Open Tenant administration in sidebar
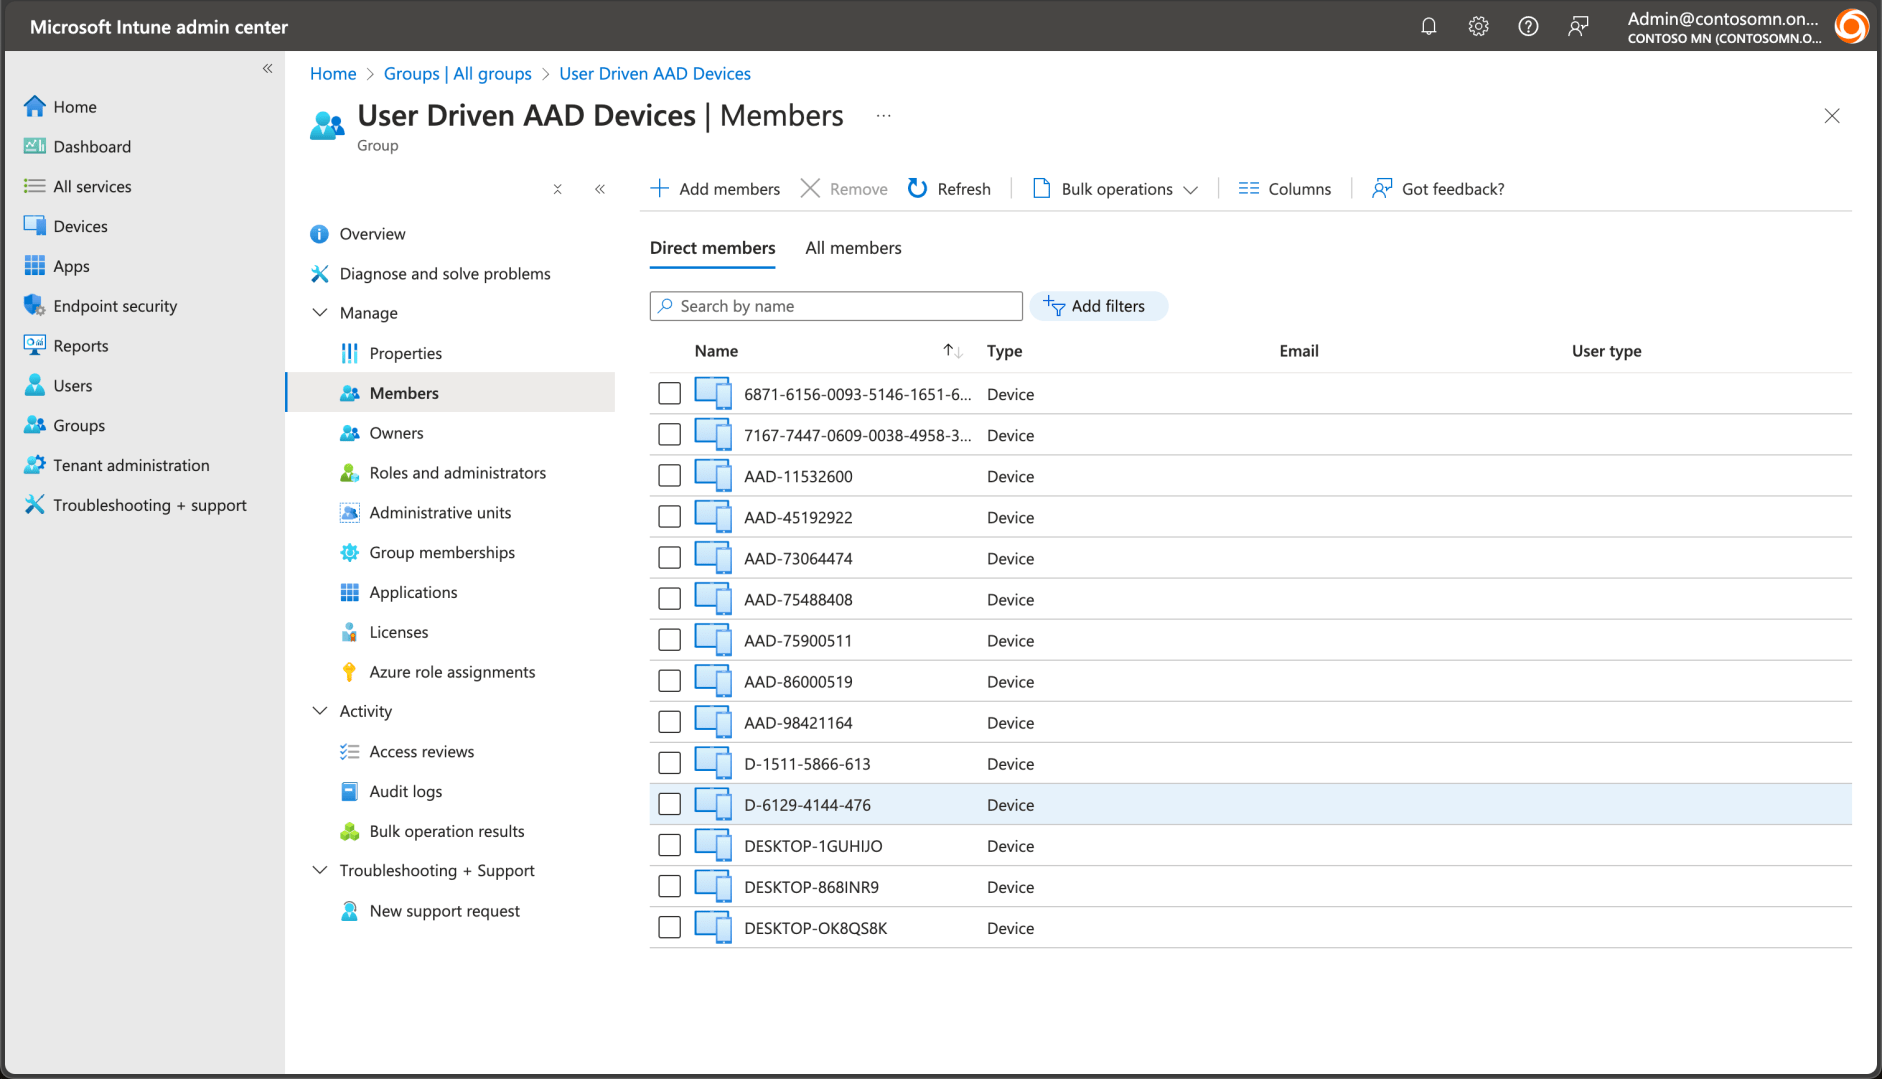1882x1079 pixels. pyautogui.click(x=131, y=465)
